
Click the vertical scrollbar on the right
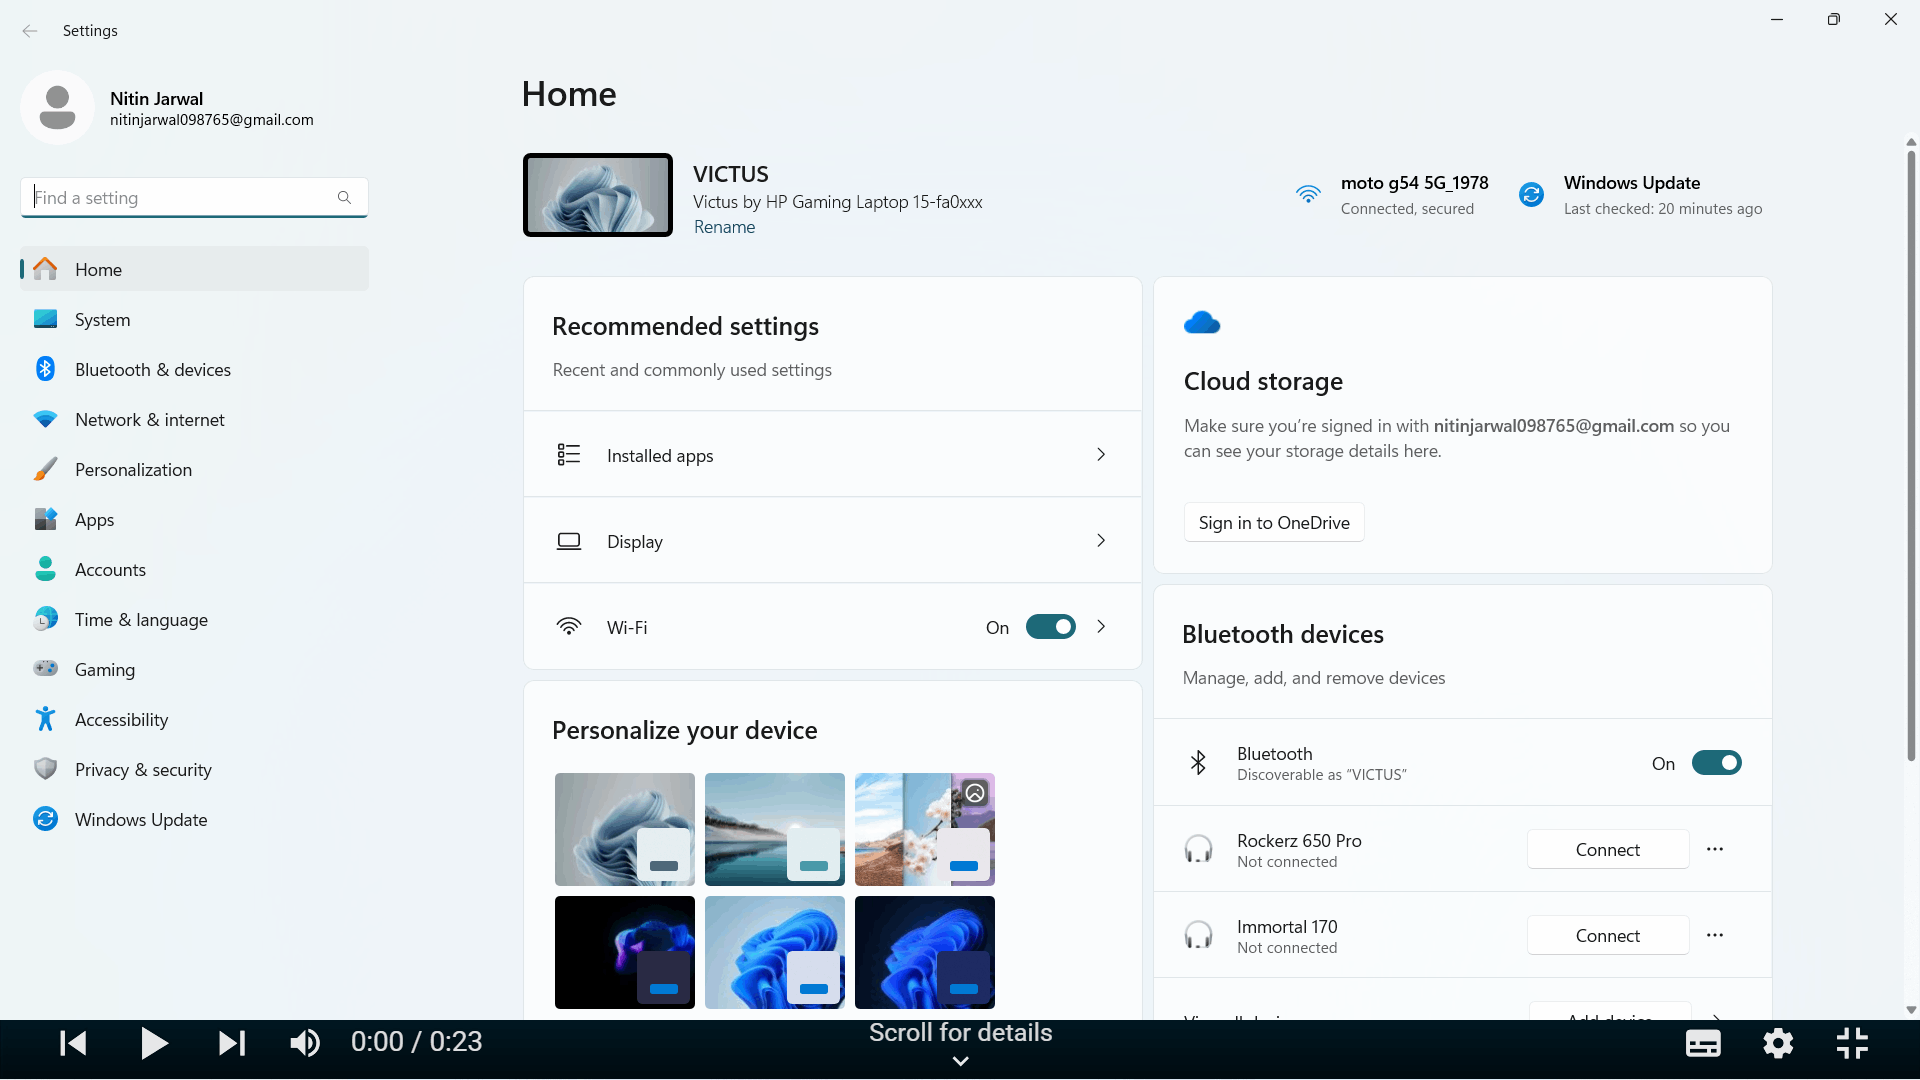pyautogui.click(x=1911, y=455)
